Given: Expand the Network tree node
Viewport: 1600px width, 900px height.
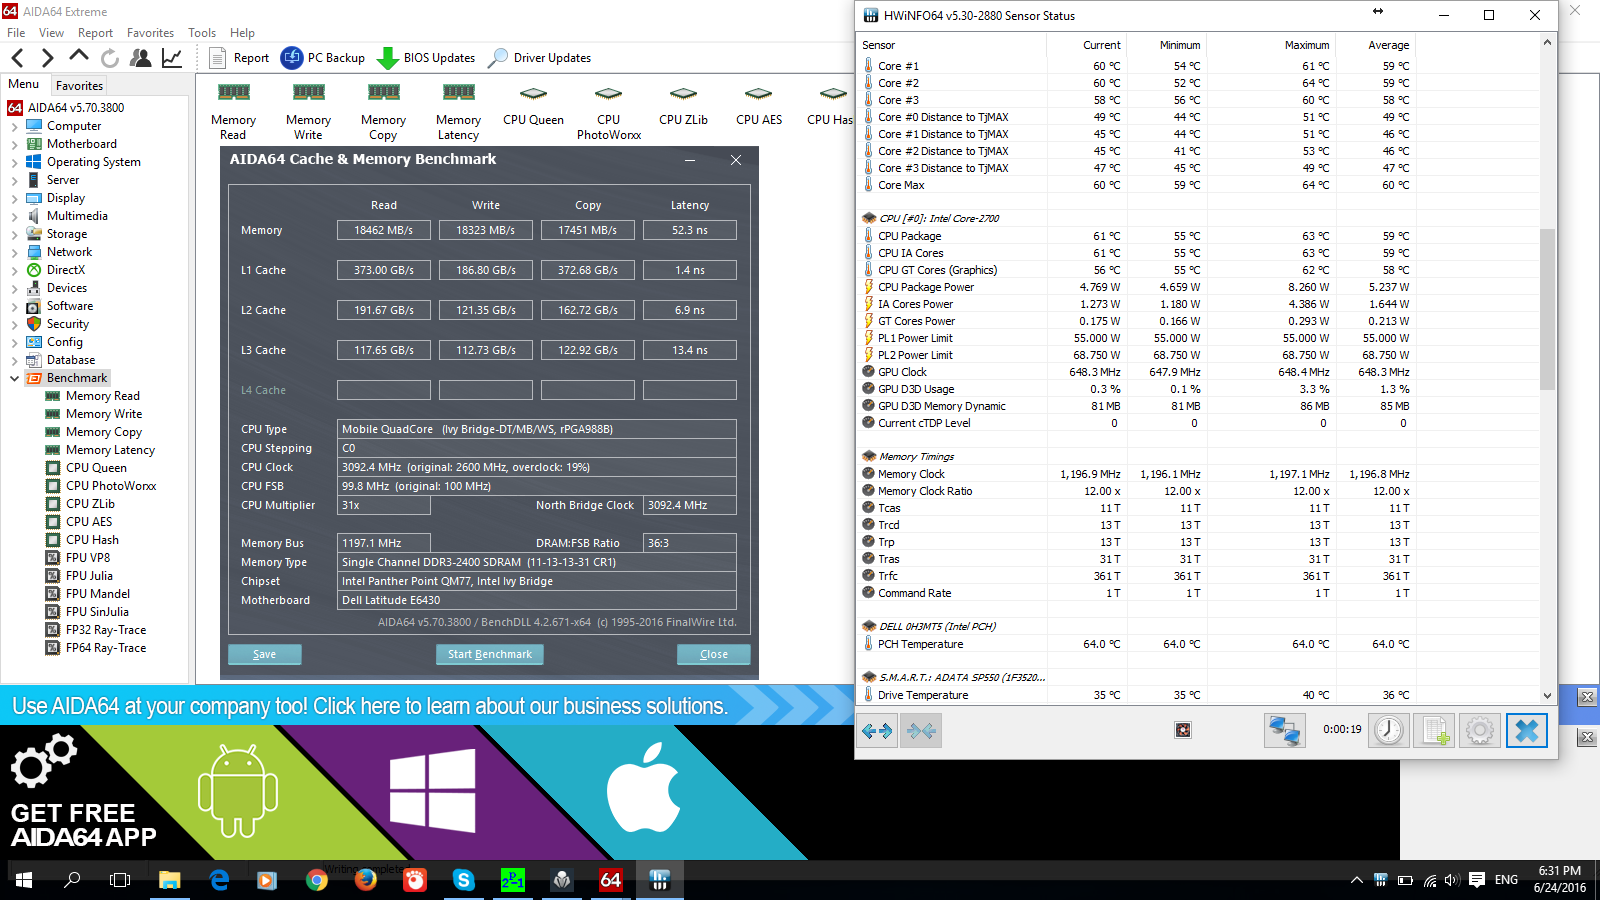Looking at the screenshot, I should (14, 253).
